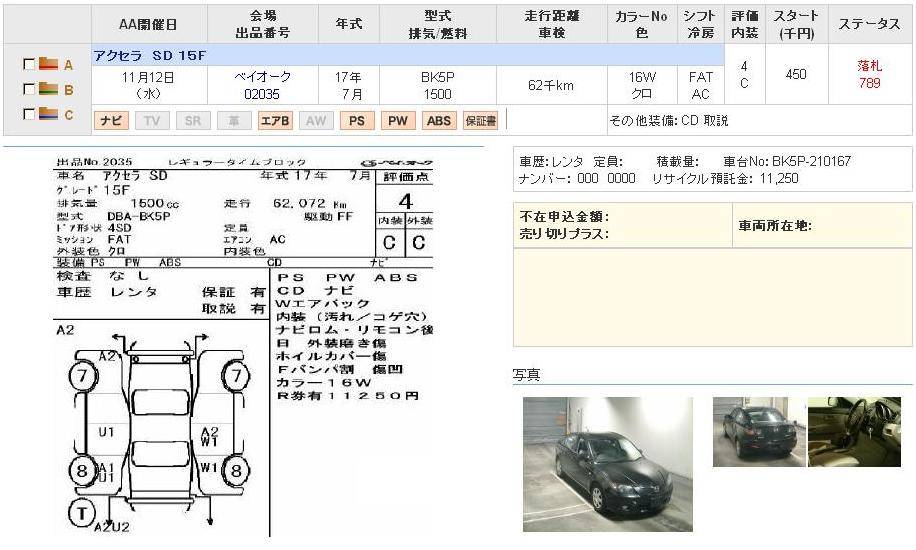Click the 売り切りプラス label
Screen dimensions: 916x550
(564, 234)
